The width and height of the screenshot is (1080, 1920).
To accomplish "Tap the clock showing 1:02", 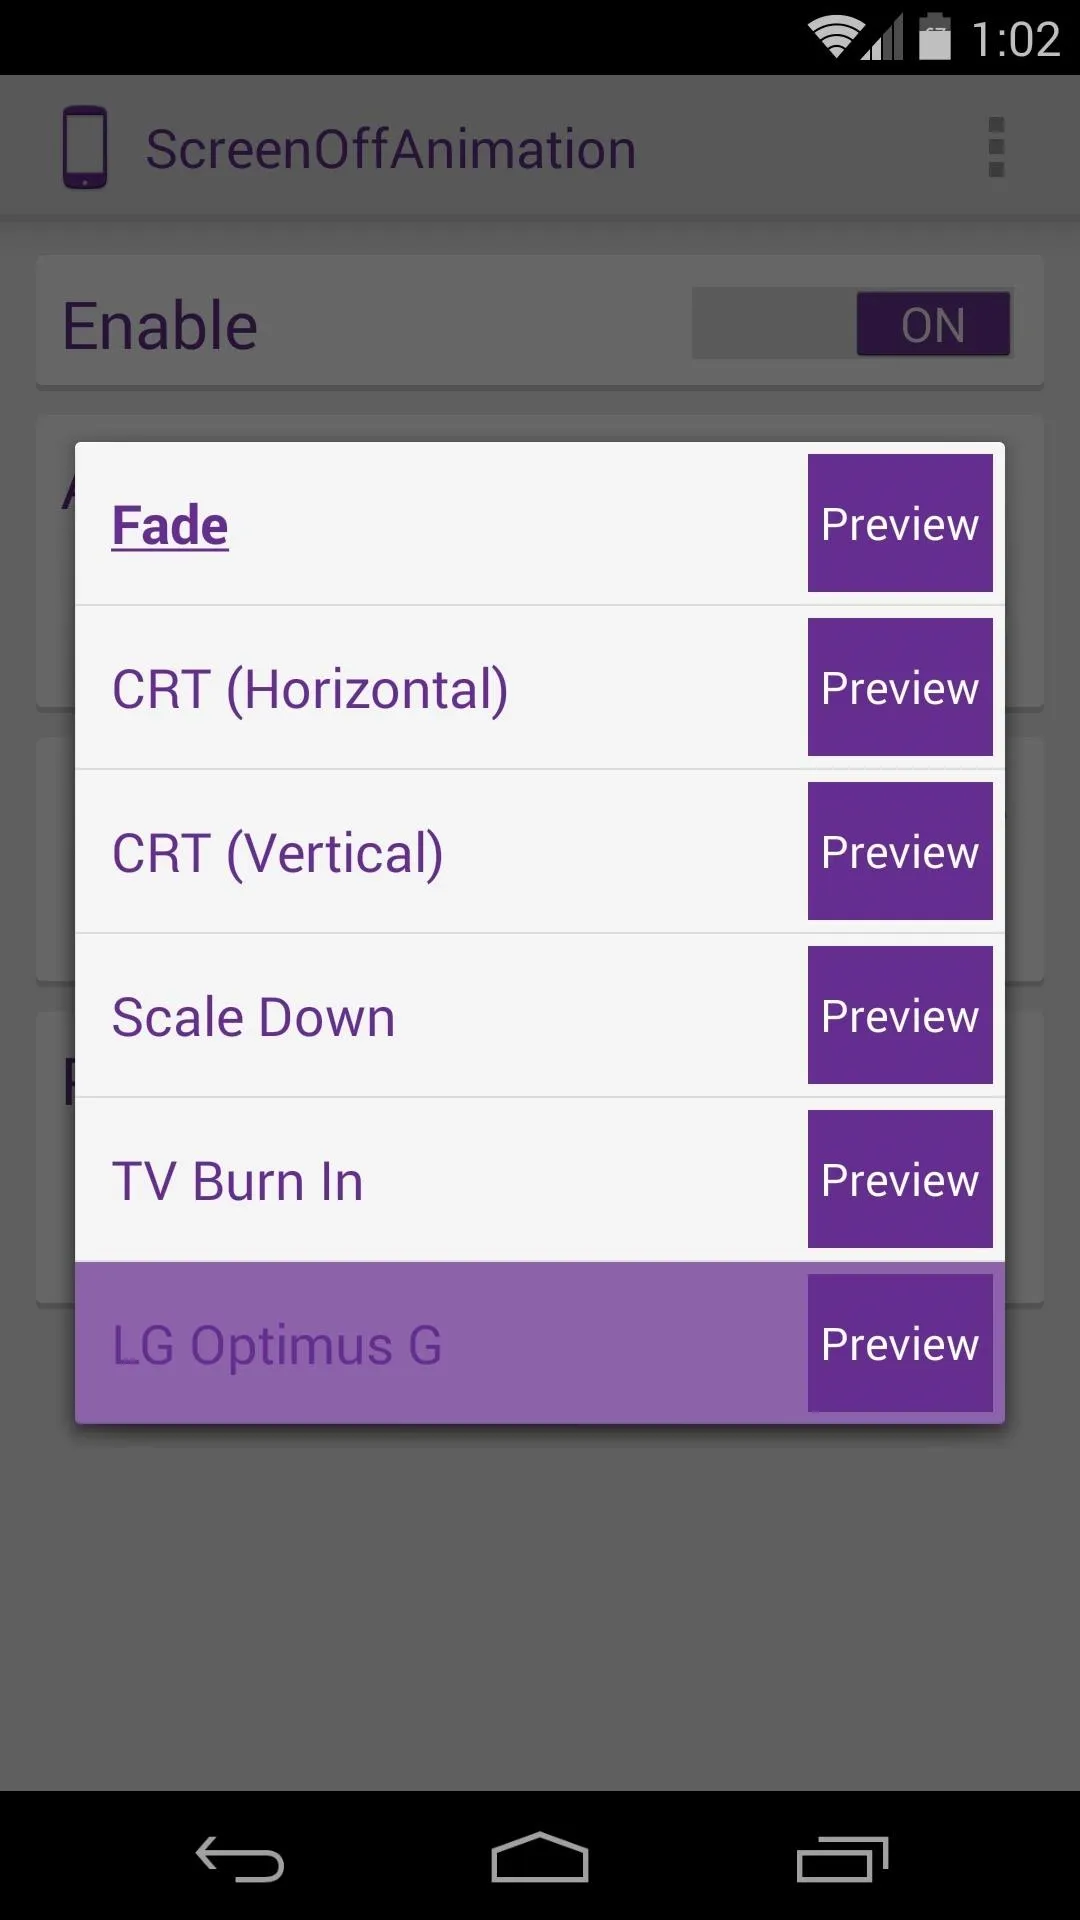I will coord(1015,39).
